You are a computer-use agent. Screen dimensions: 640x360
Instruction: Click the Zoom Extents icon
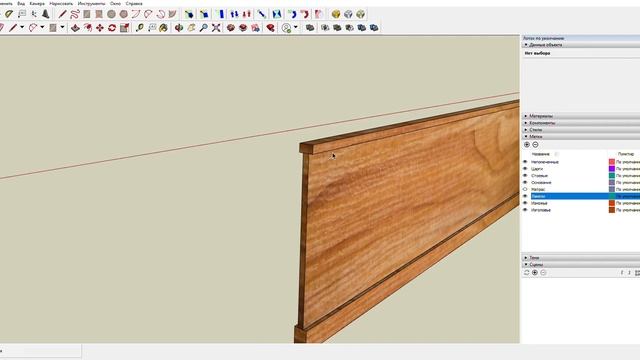(x=216, y=28)
